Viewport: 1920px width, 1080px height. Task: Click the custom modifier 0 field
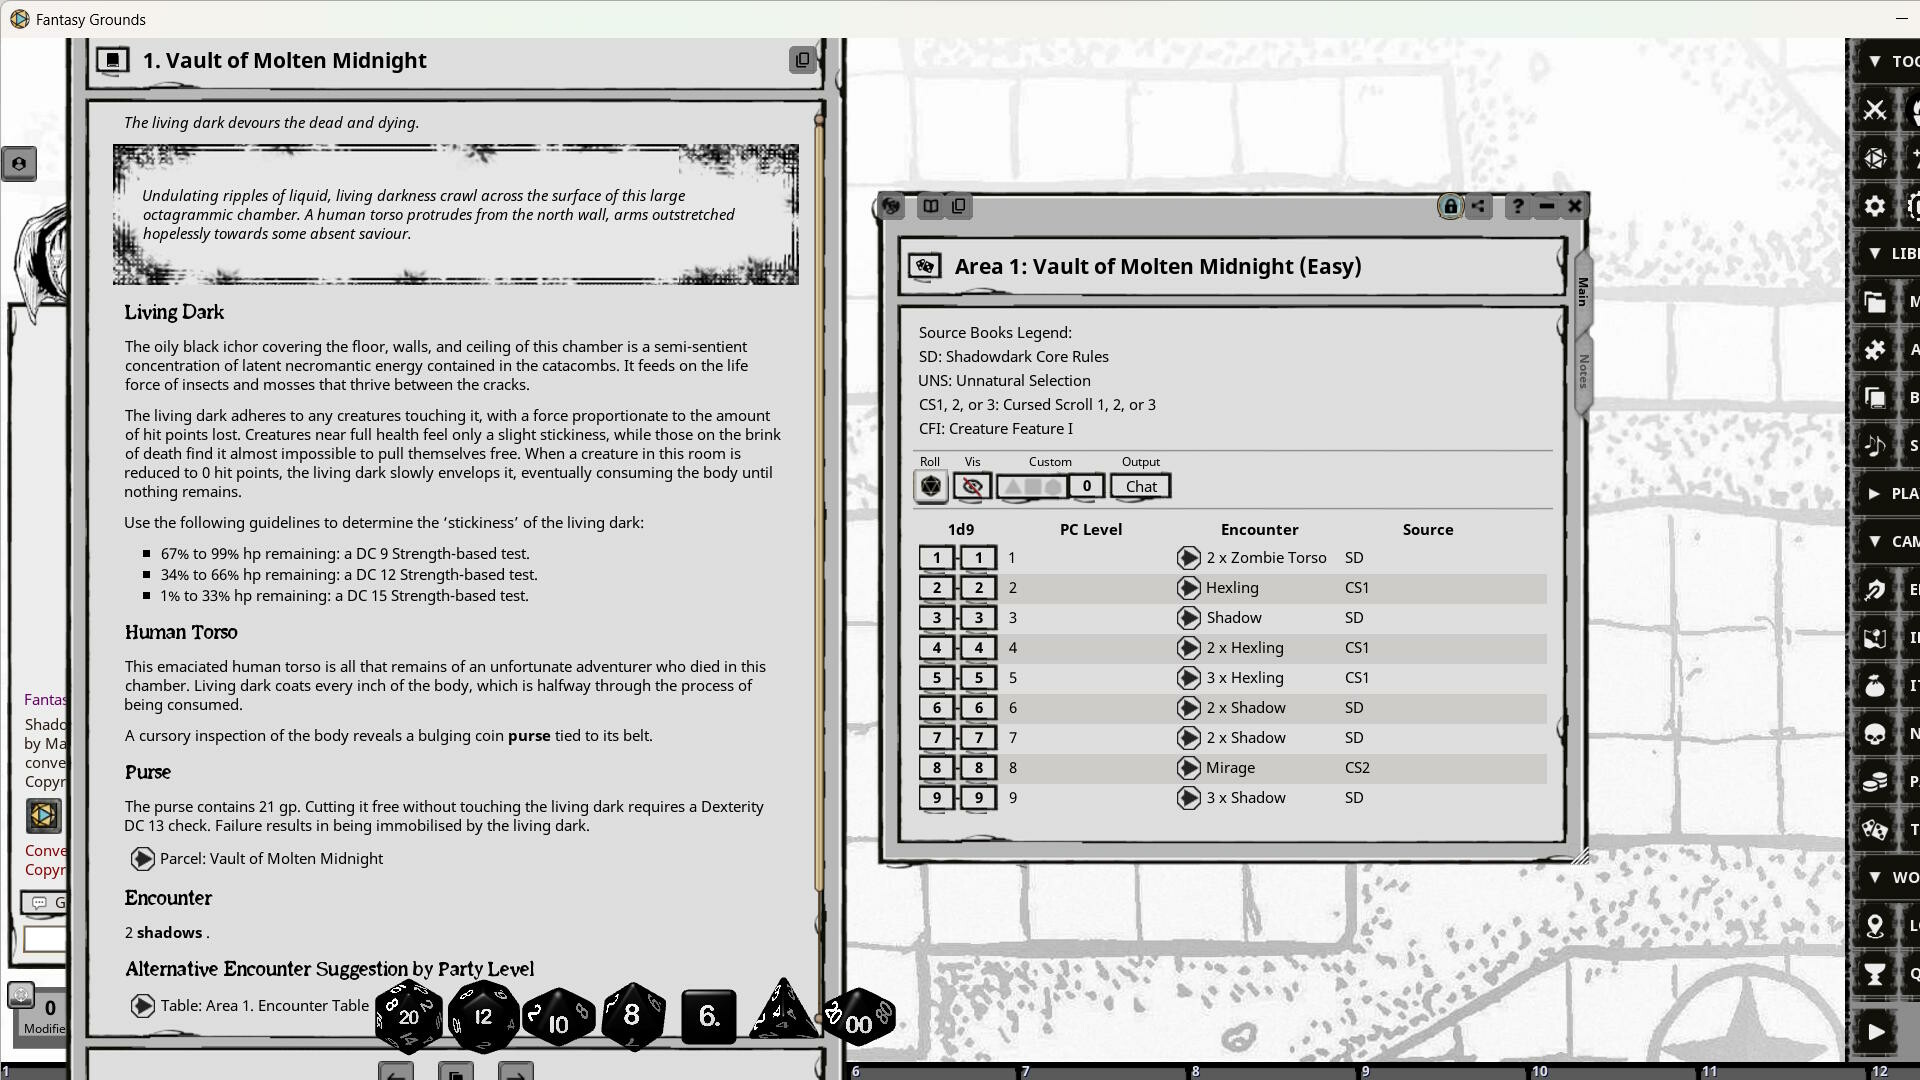tap(1087, 486)
